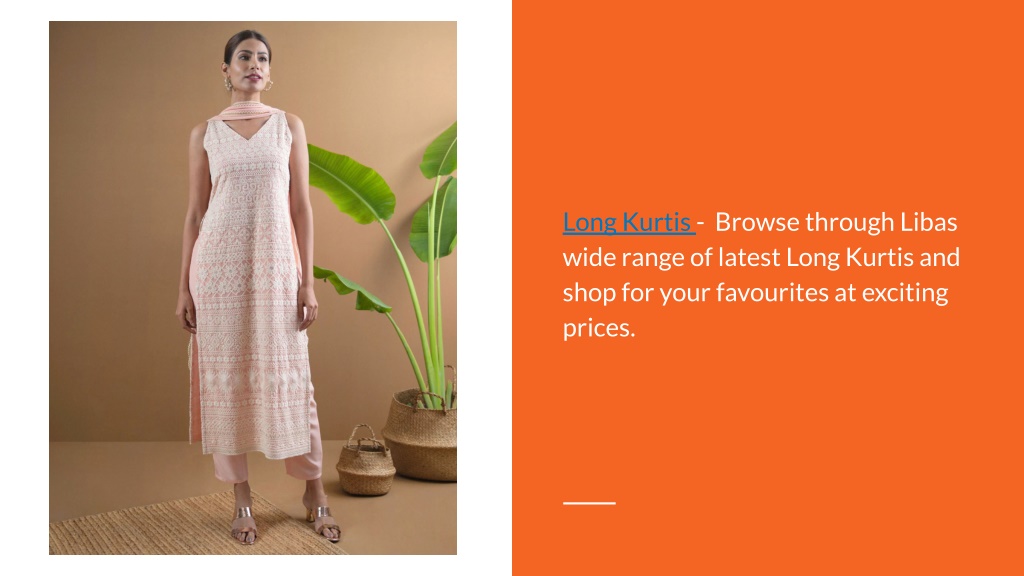Image resolution: width=1024 pixels, height=576 pixels.
Task: Click the word 'favourites' in the text
Action: click(x=772, y=293)
